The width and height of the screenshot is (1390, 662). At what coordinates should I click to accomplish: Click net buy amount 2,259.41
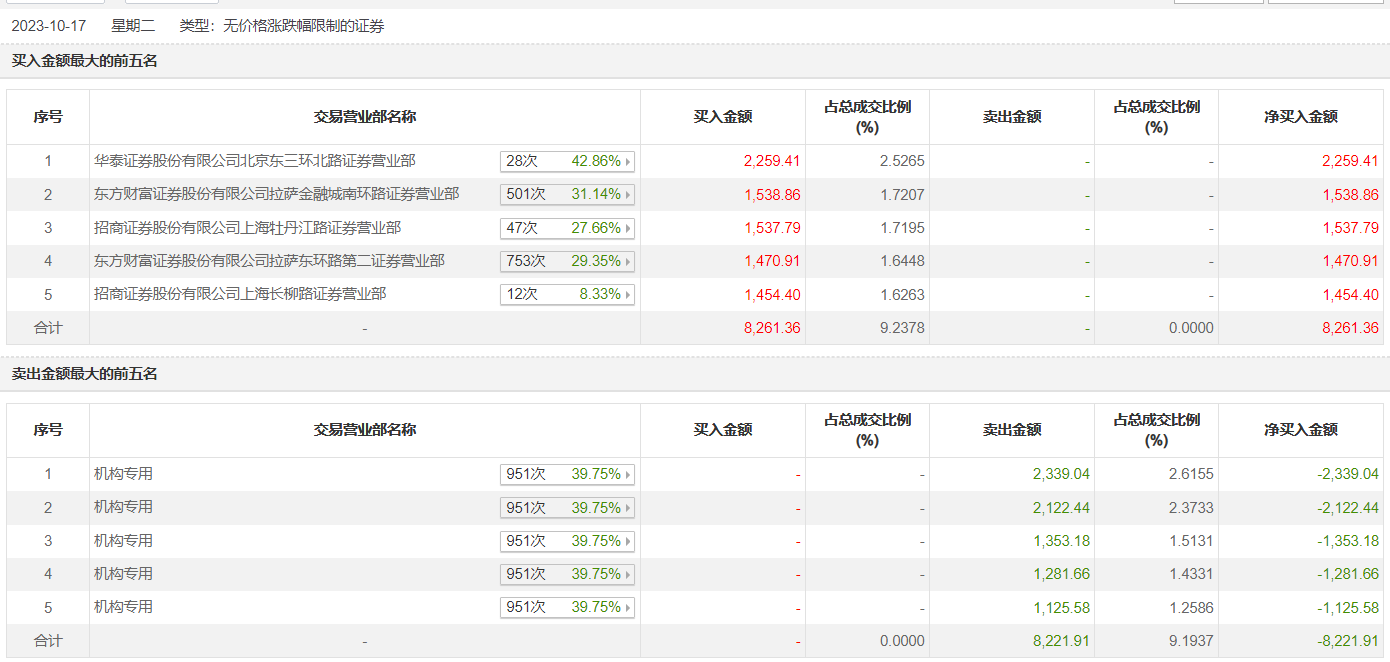[1349, 161]
